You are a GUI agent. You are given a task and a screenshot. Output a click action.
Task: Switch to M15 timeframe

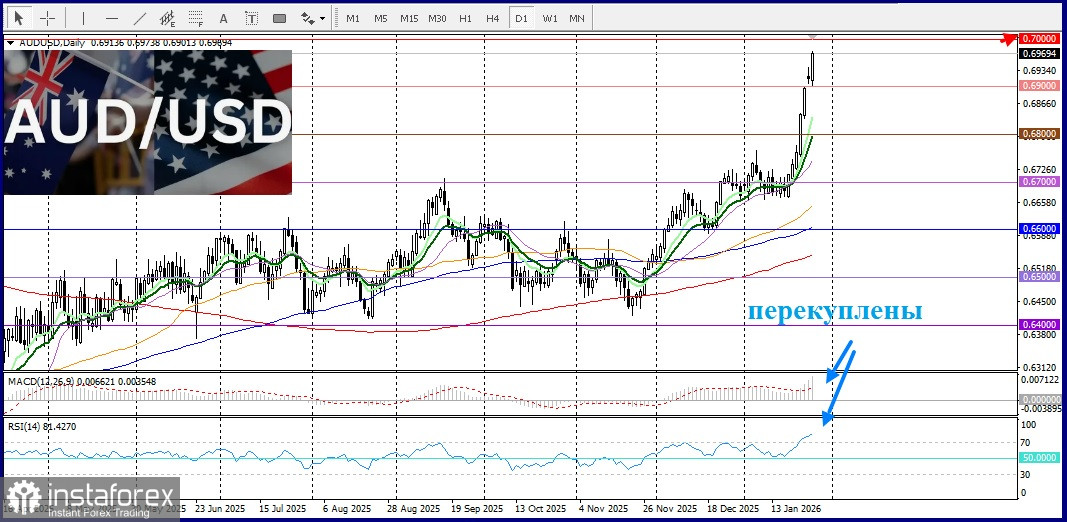tap(409, 18)
